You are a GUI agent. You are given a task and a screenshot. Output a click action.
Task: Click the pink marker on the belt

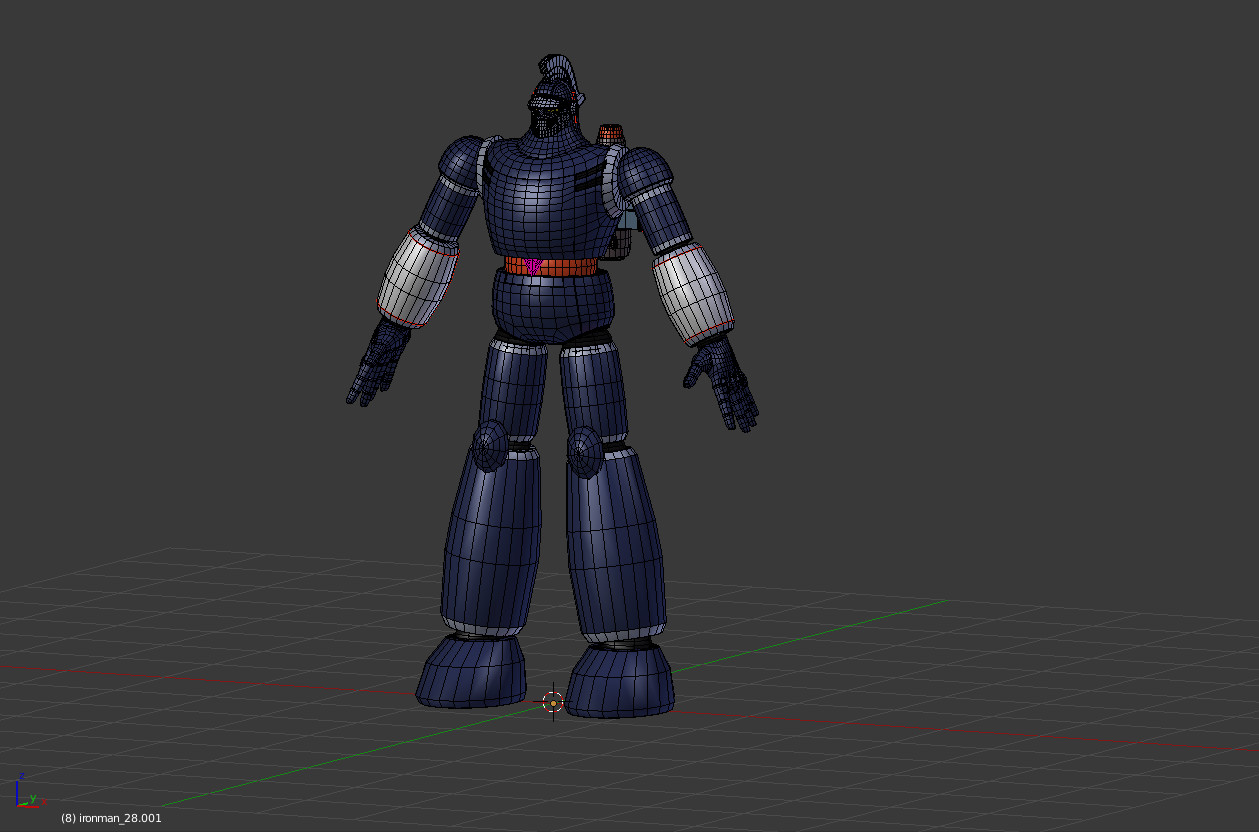click(533, 265)
